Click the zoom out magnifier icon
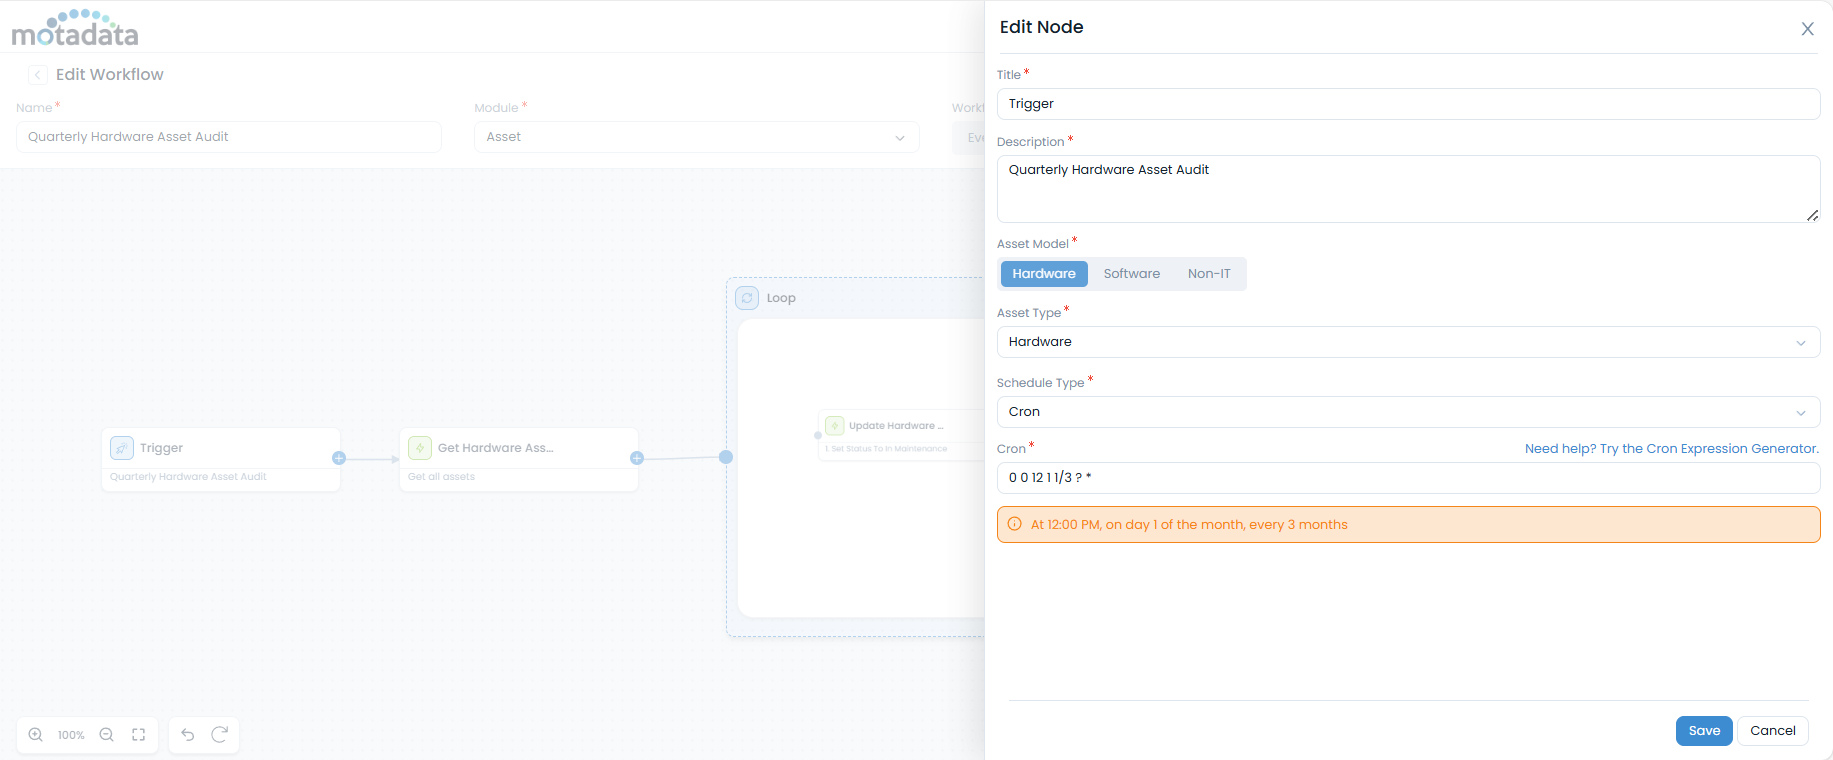This screenshot has width=1833, height=760. pos(107,735)
